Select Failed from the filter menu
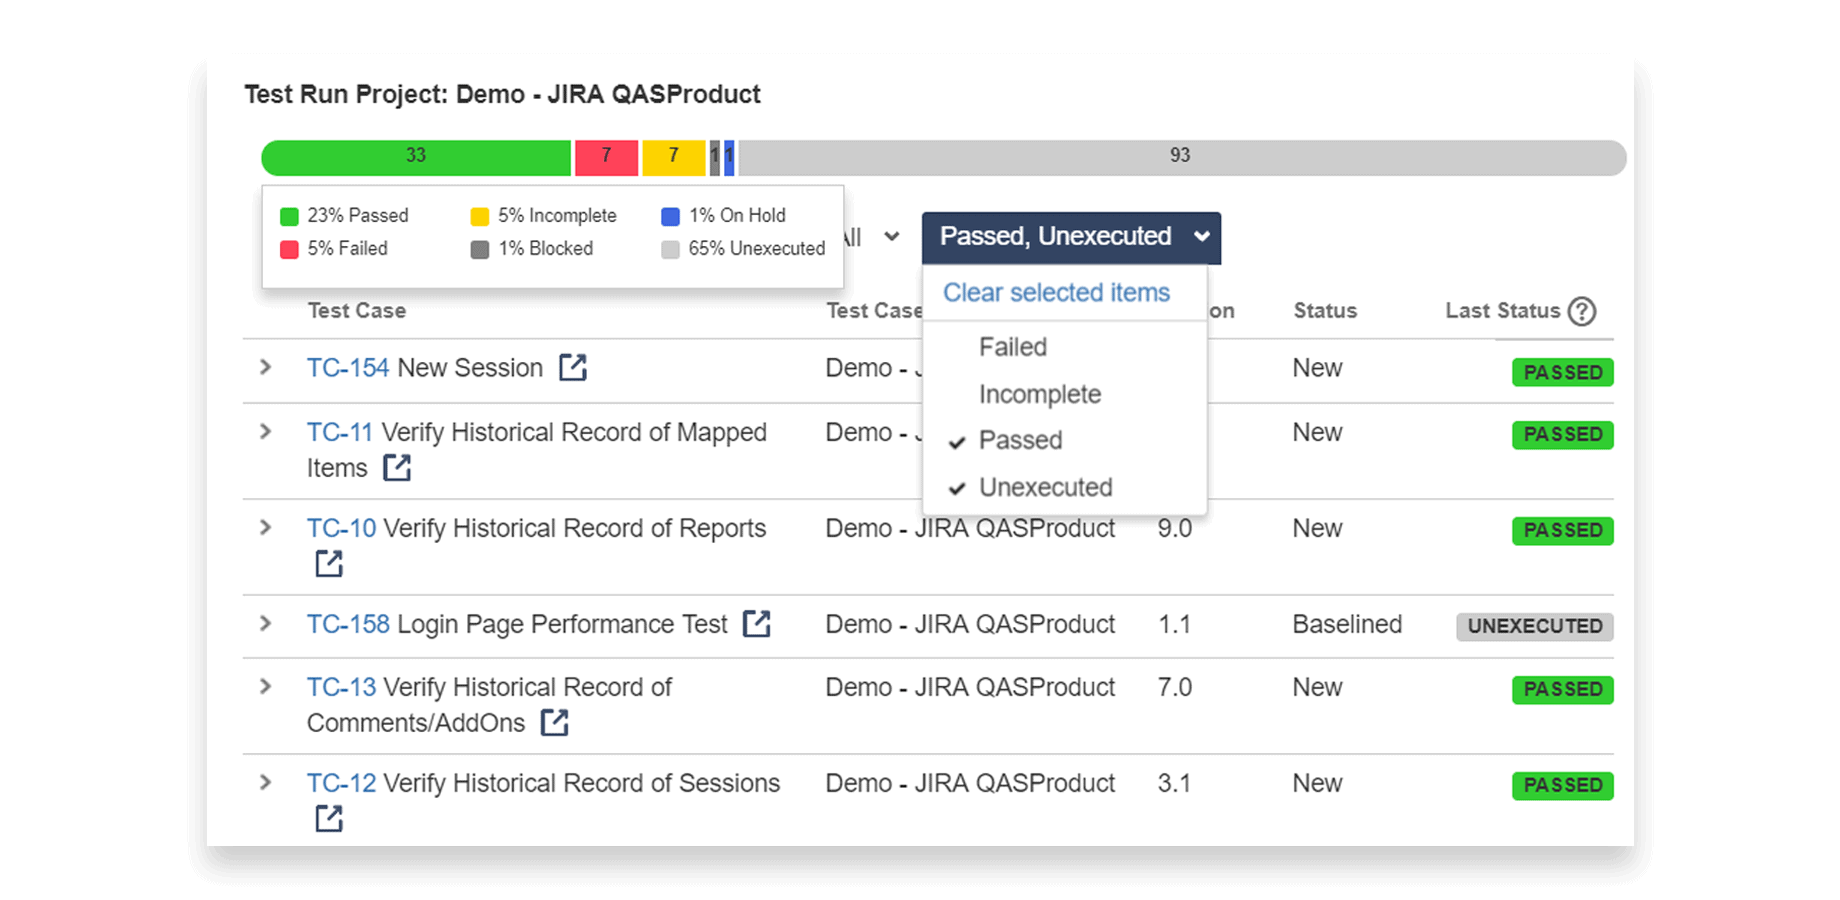 coord(1012,347)
